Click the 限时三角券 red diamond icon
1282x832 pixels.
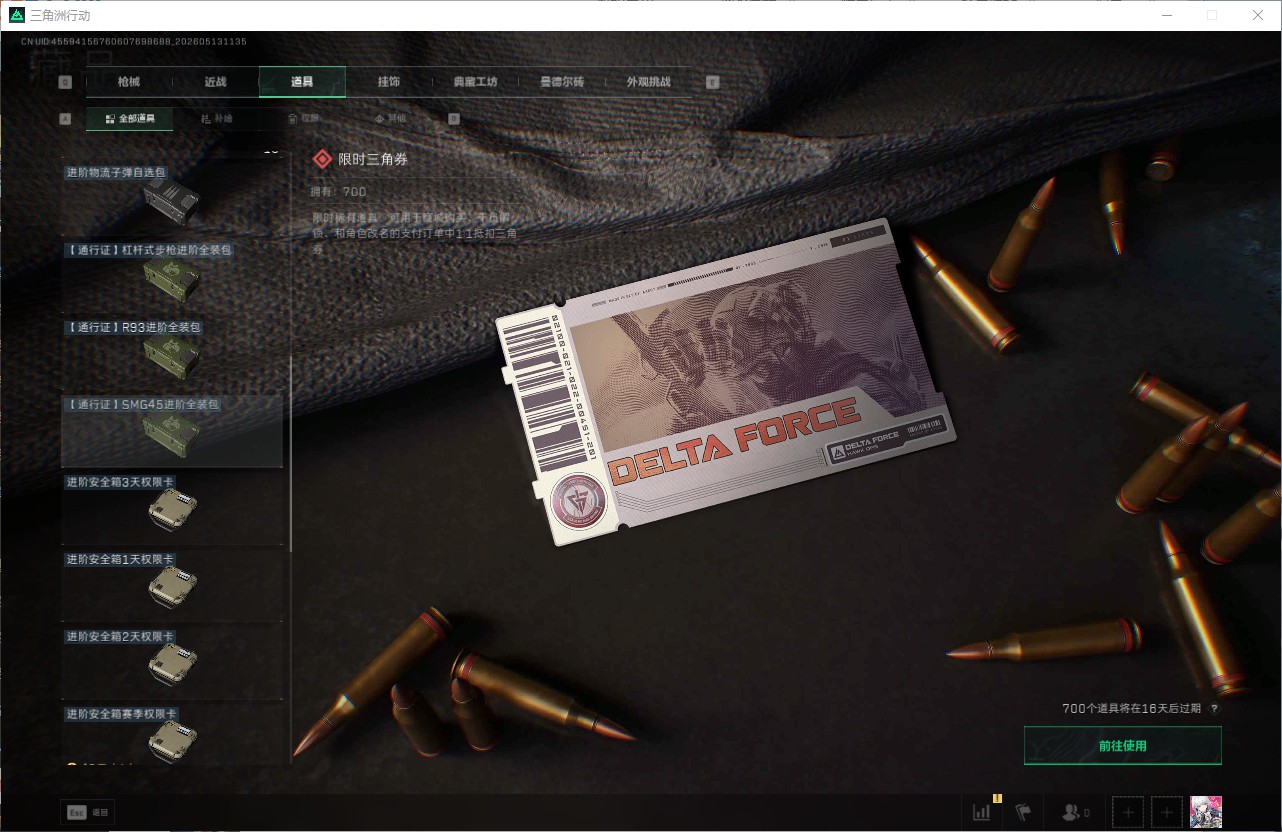pos(322,159)
